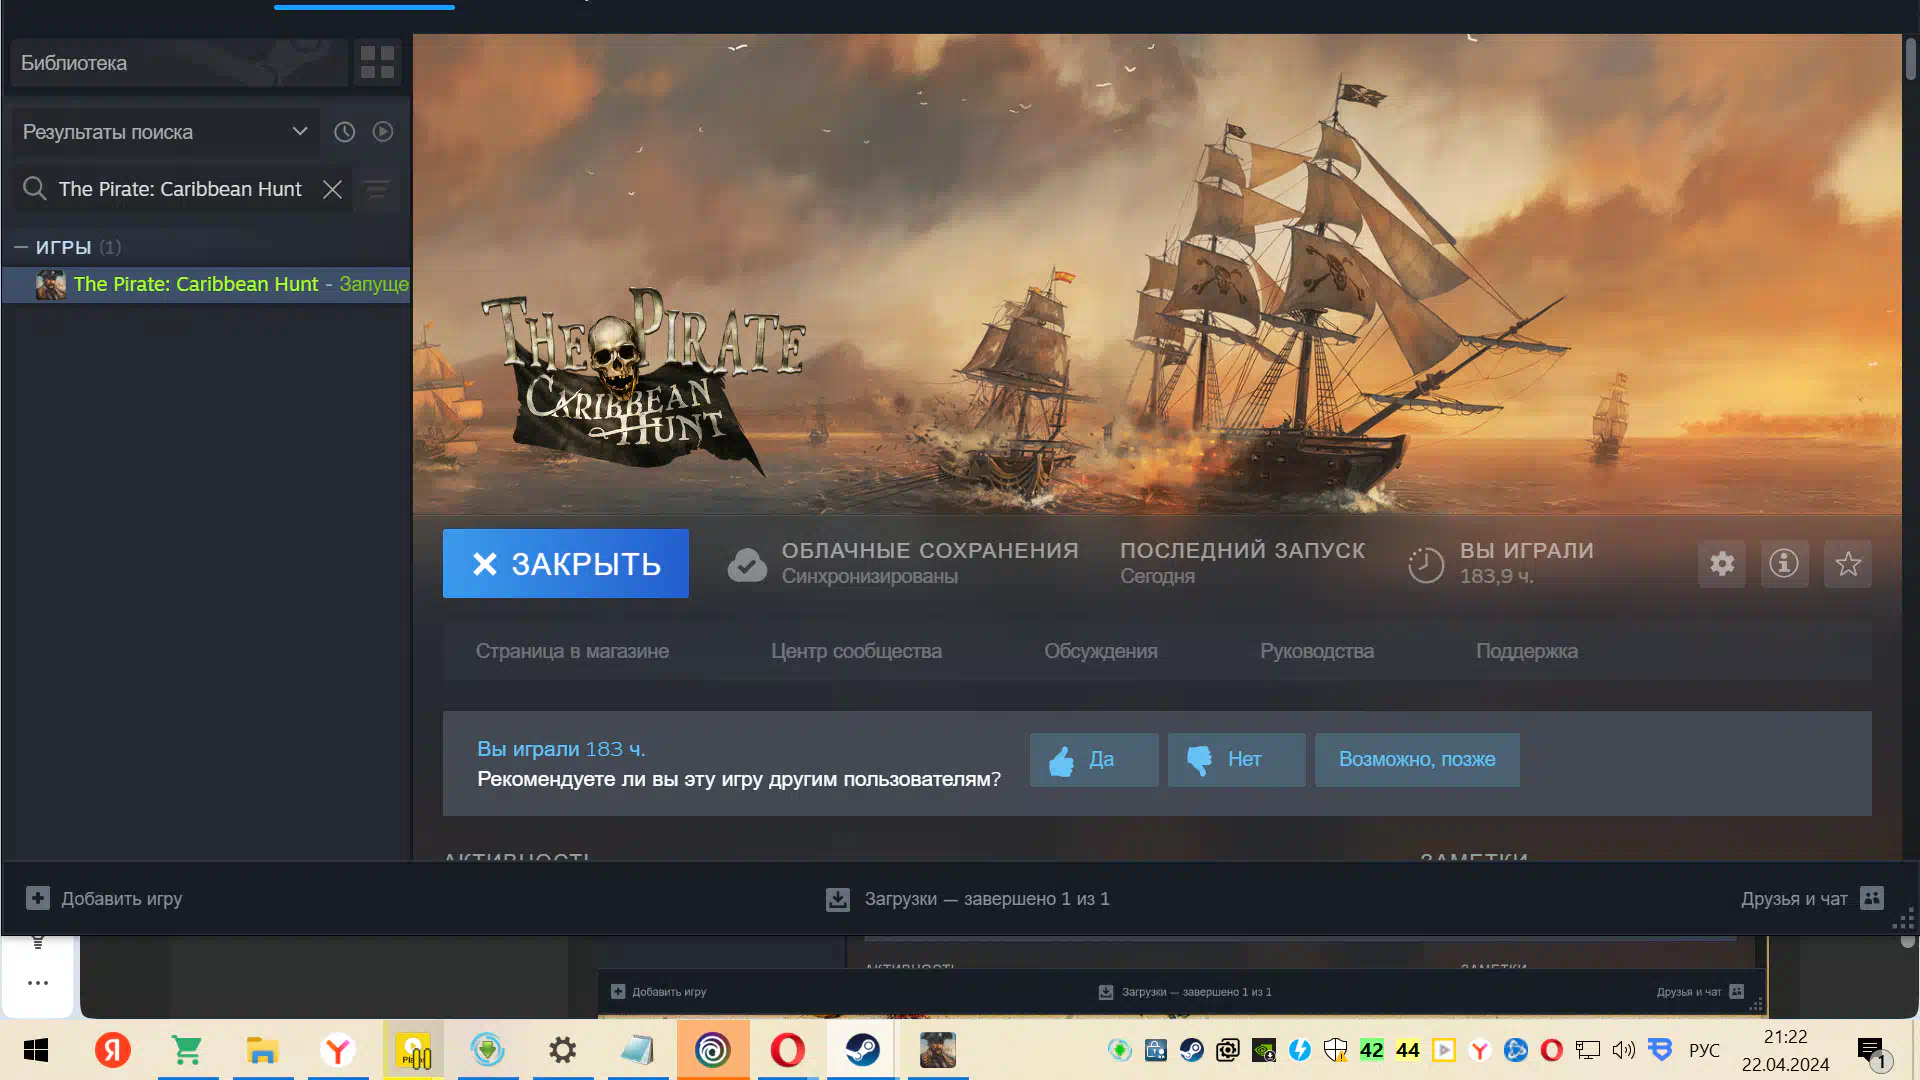Image resolution: width=1920 pixels, height=1080 pixels.
Task: Open green shopping cart taskbar app
Action: 187,1050
